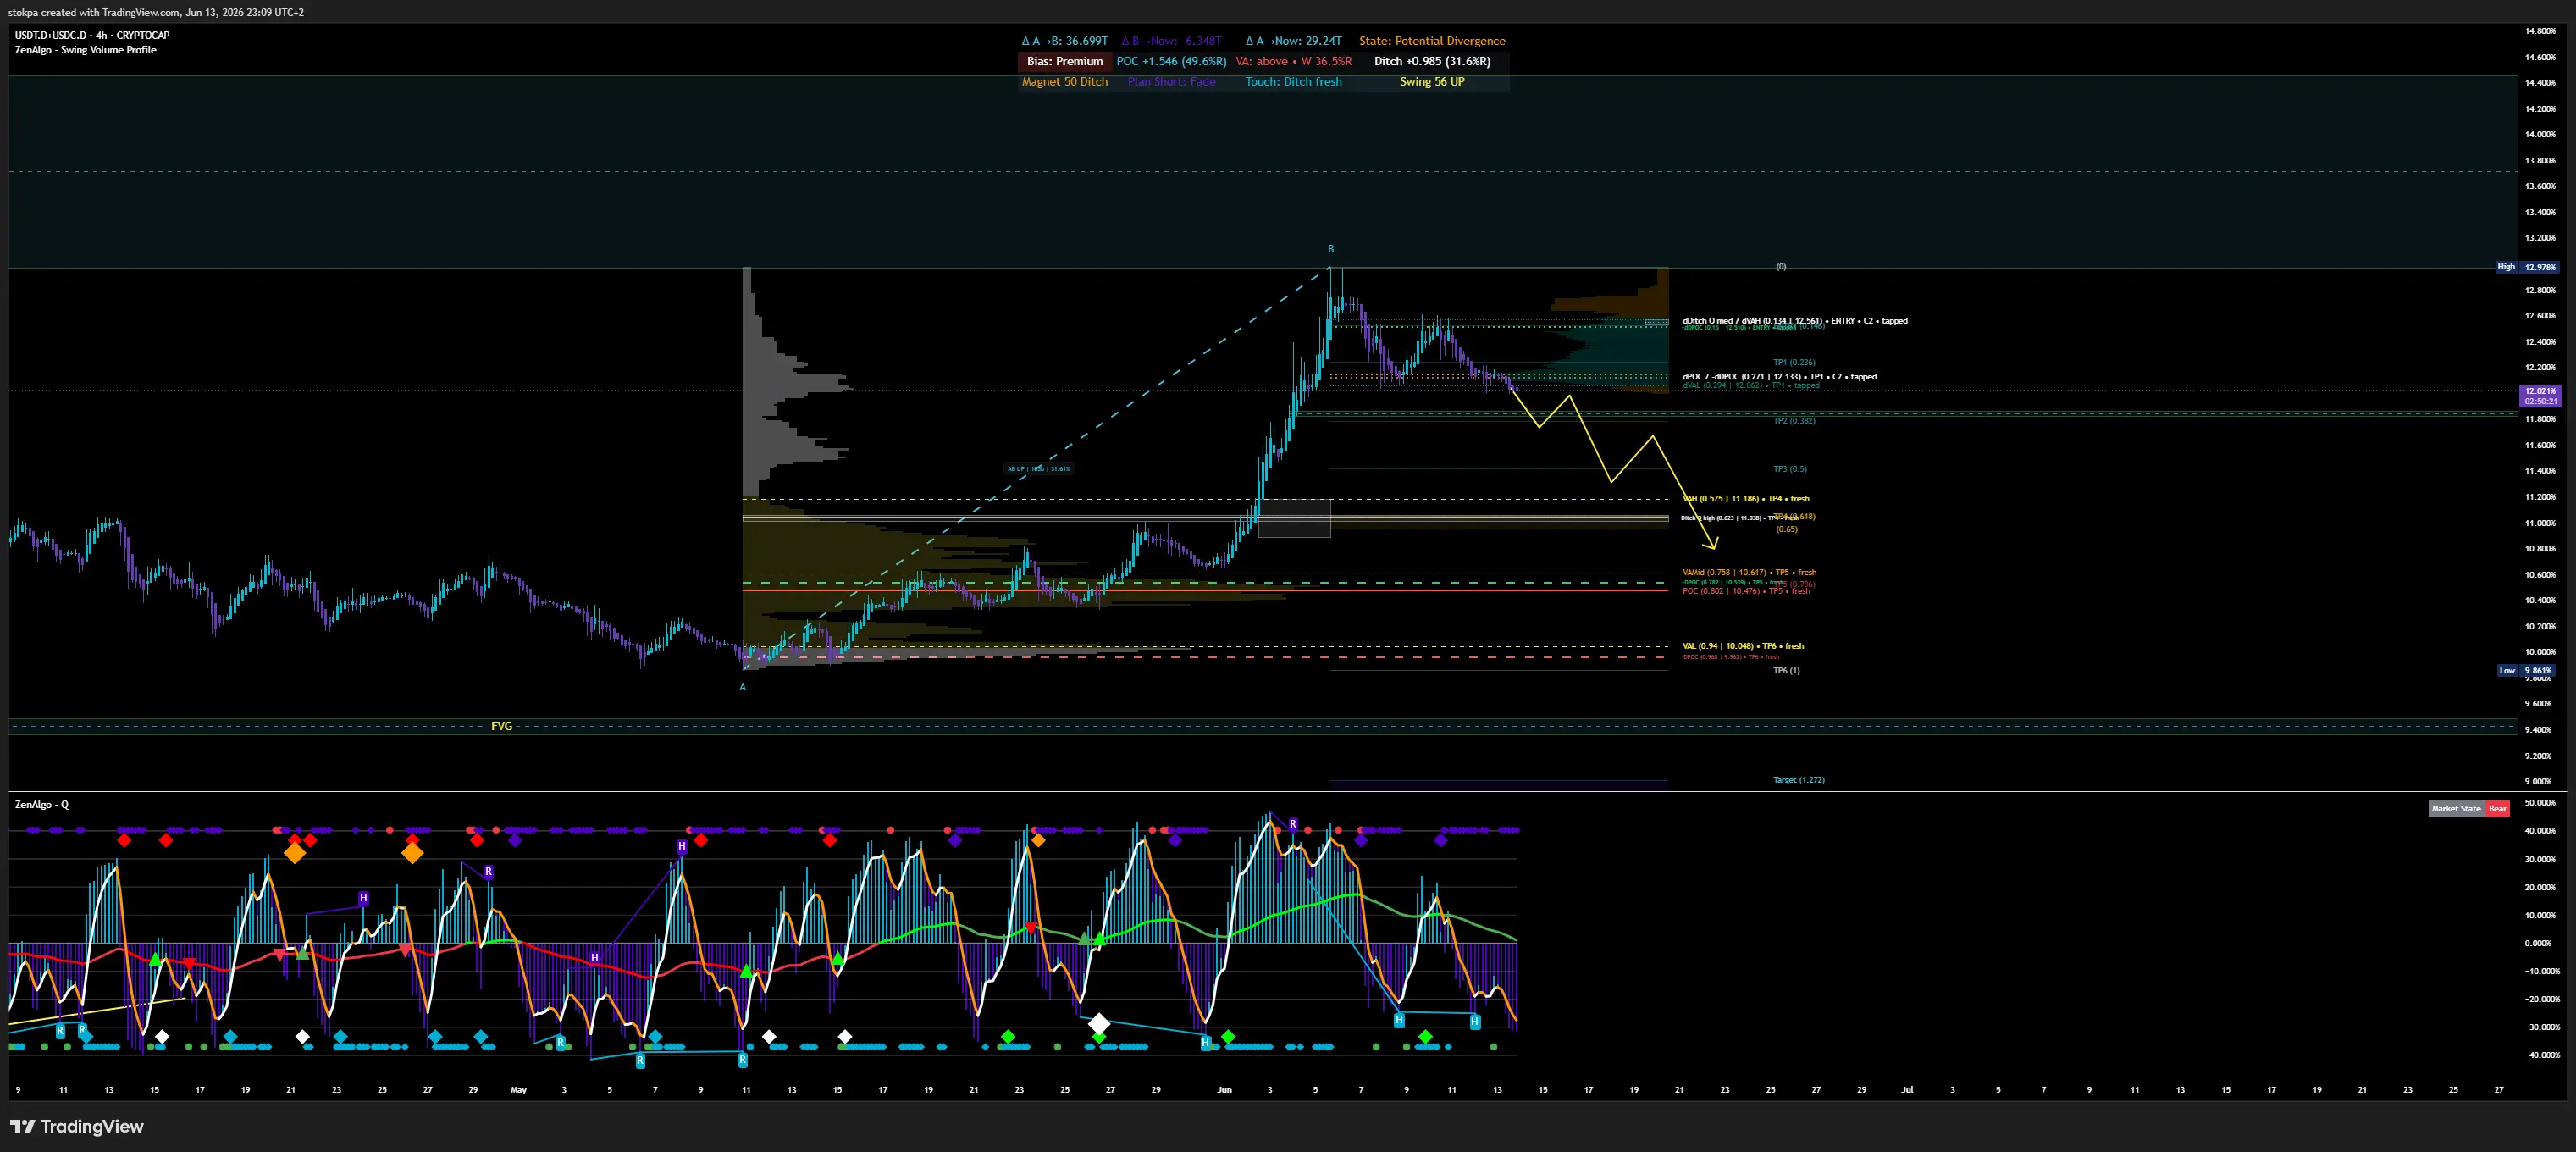Screen dimensions: 2576x1152
Task: Click the 'Target (1.272)' label
Action: pos(1798,780)
